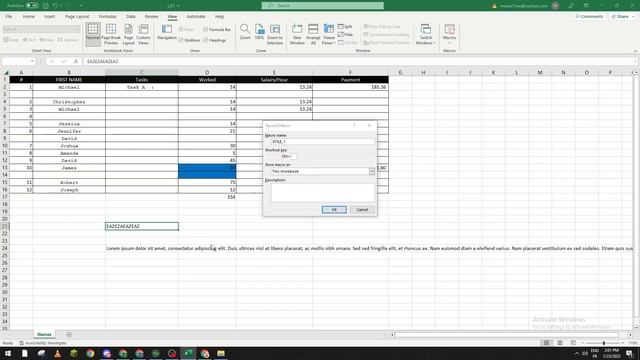
Task: Open the Freeze Panes dropdown
Action: point(329,34)
